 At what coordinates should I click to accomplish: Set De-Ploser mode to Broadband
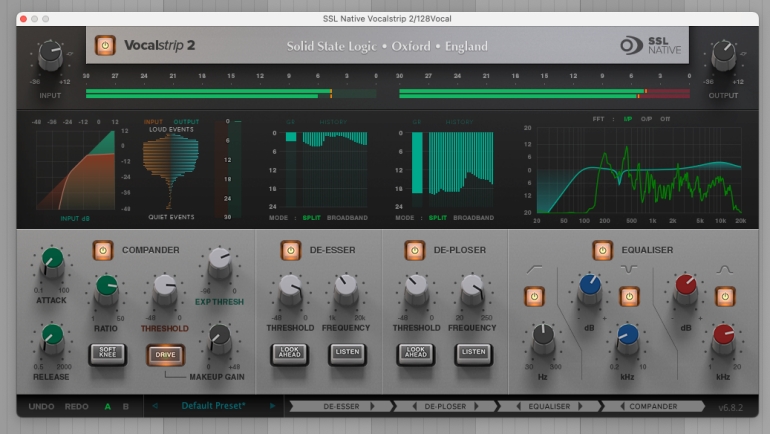coord(473,217)
